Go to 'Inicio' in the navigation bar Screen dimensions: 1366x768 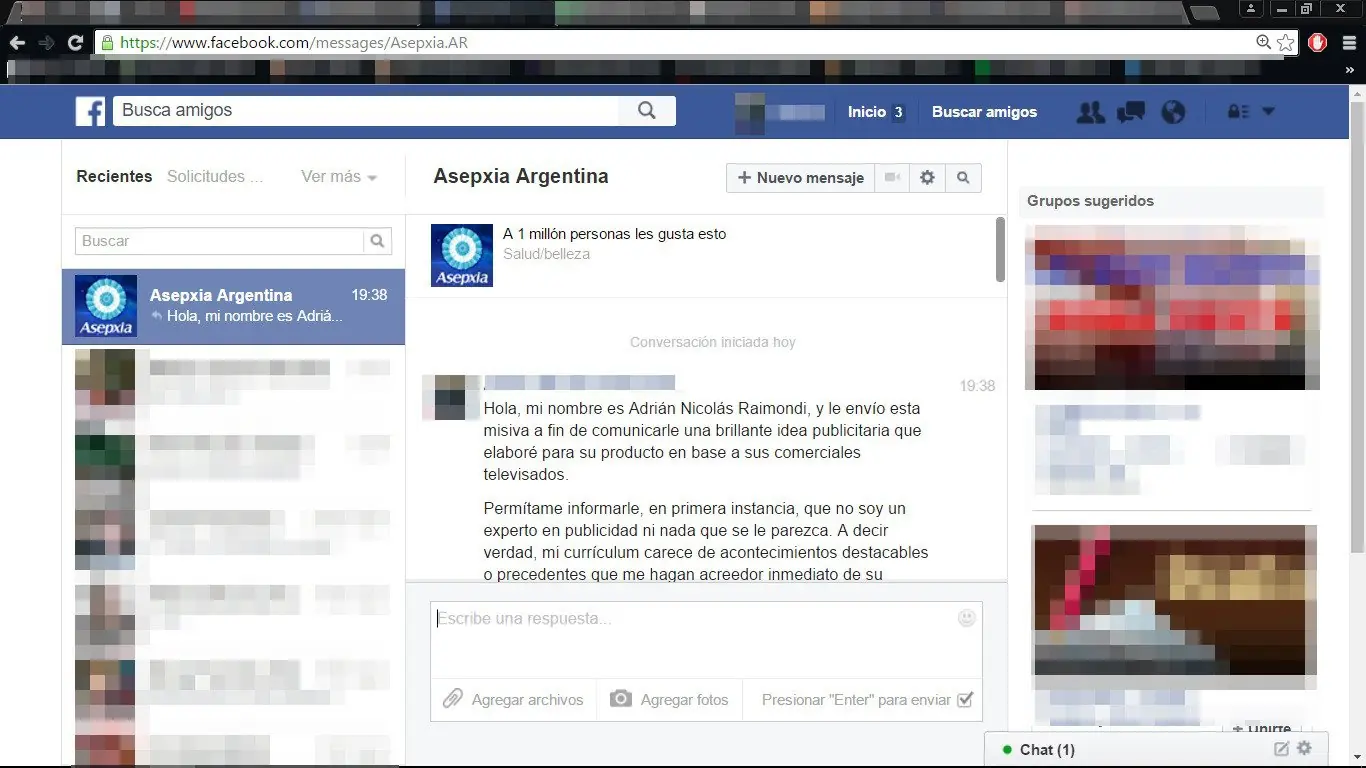(864, 112)
